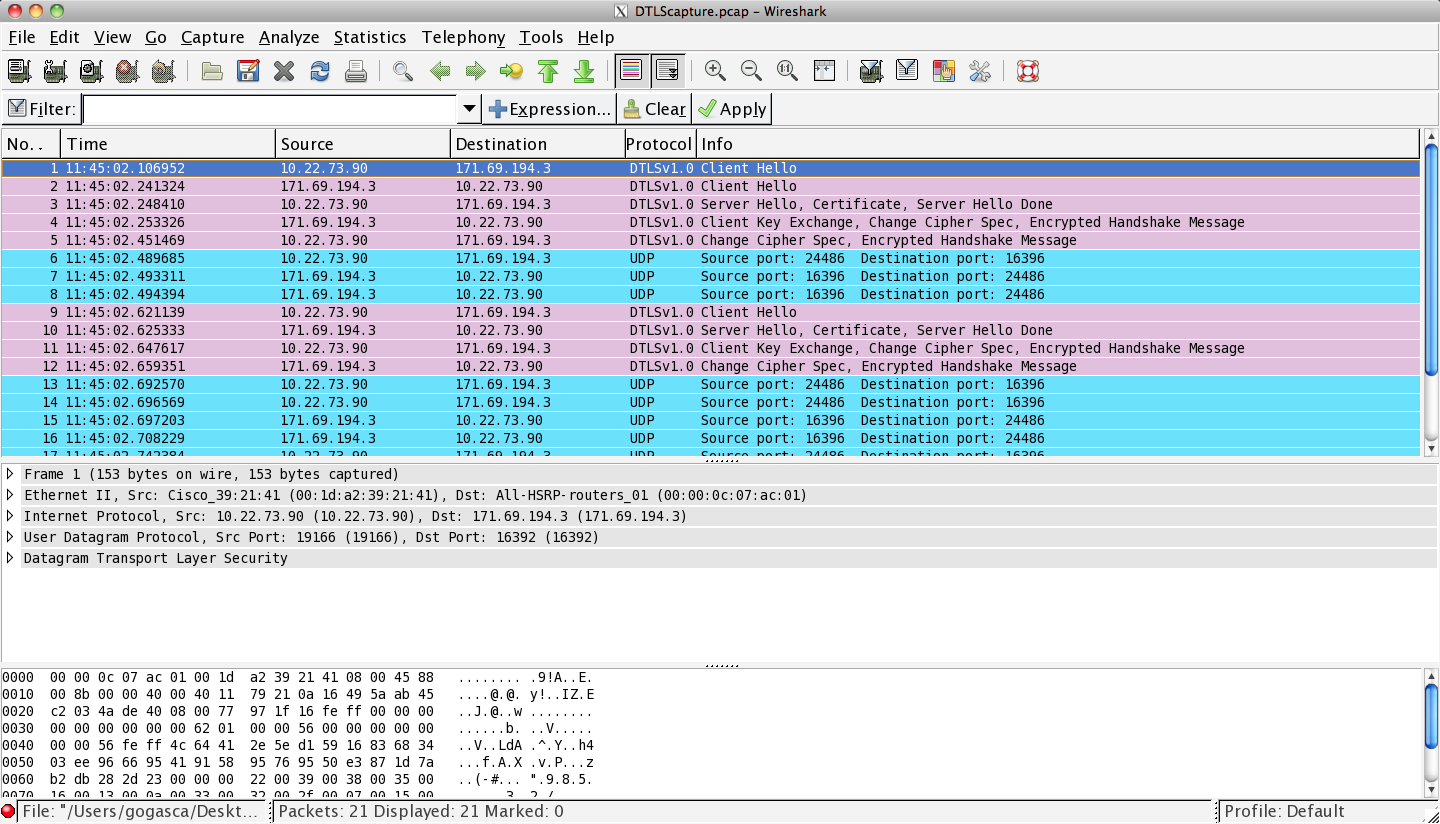Expand the User Datagram Protocol tree item

(10, 537)
